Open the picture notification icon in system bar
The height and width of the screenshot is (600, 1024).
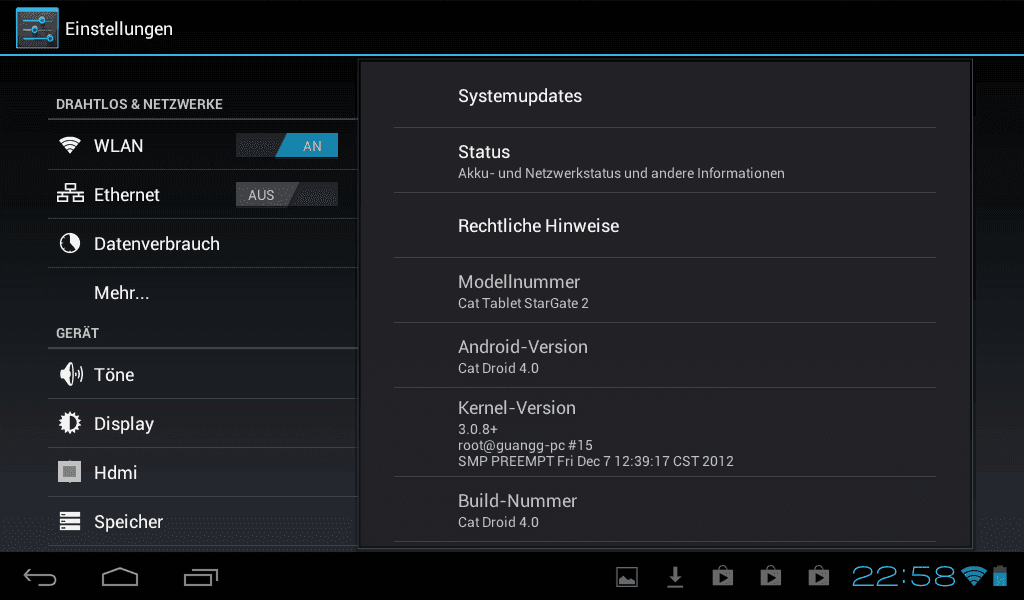tap(627, 577)
